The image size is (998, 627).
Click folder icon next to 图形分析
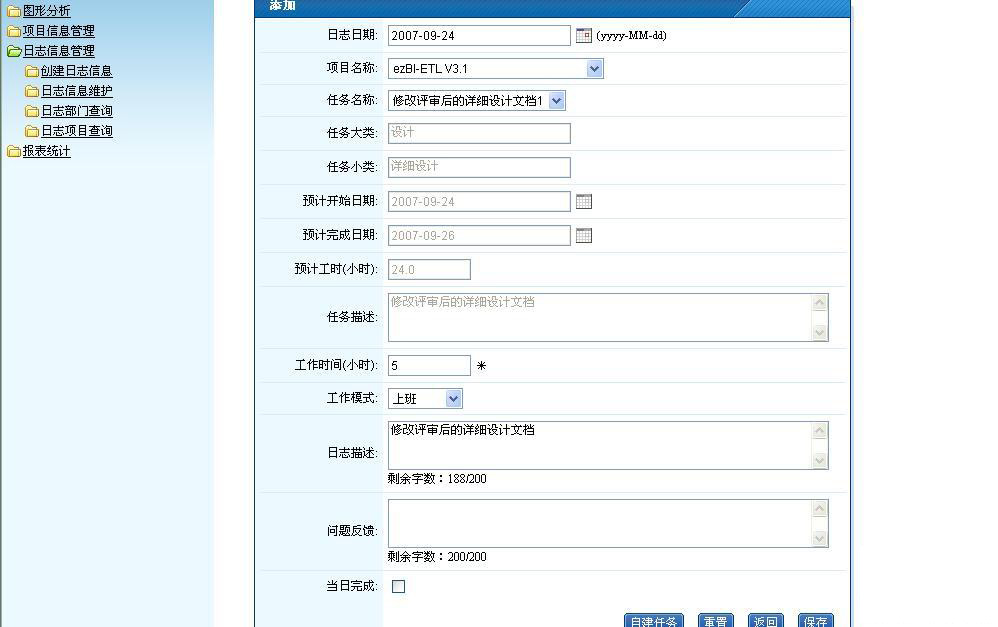coord(14,11)
